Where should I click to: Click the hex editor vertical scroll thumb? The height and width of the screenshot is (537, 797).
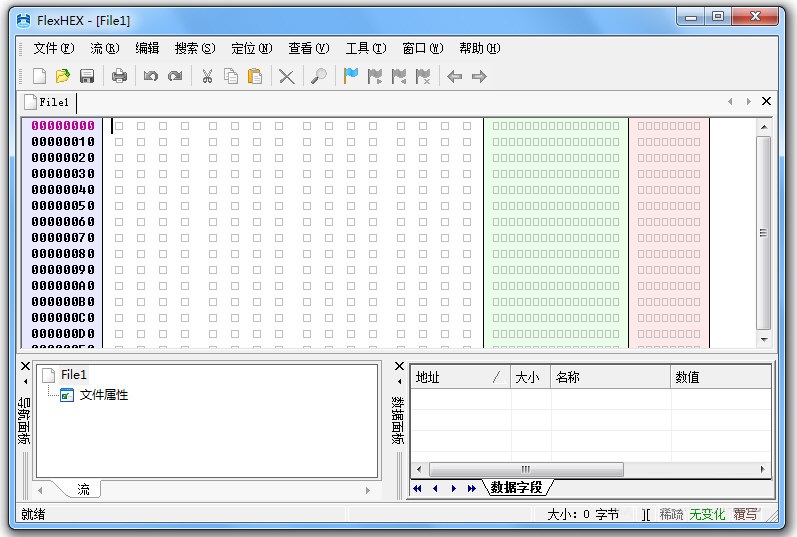click(x=763, y=233)
